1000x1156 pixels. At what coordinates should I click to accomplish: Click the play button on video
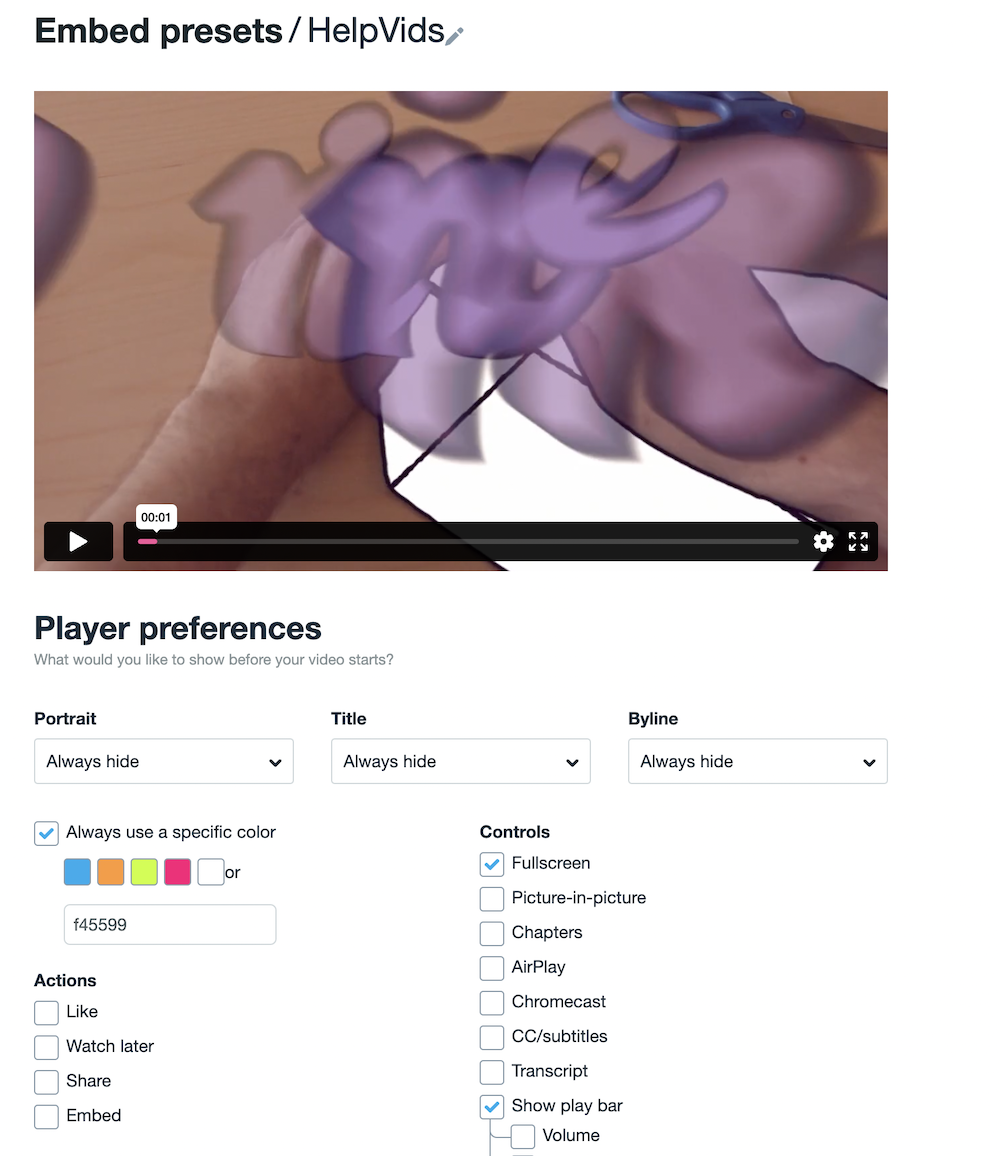click(78, 542)
